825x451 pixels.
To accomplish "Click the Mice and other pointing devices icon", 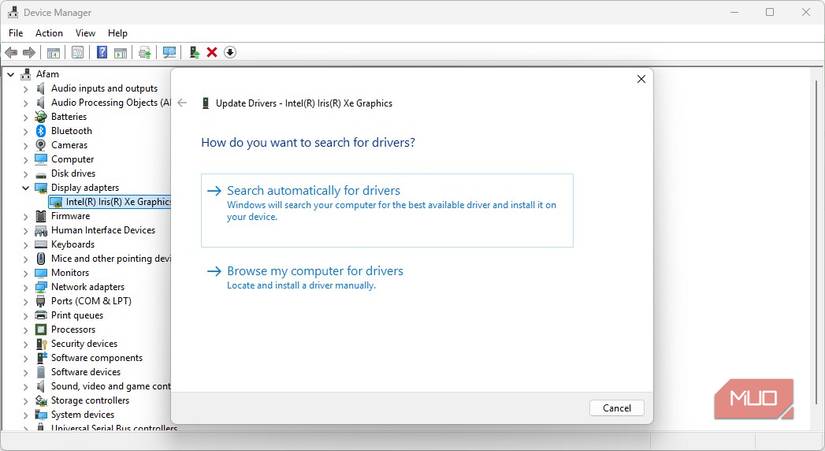I will (x=41, y=258).
